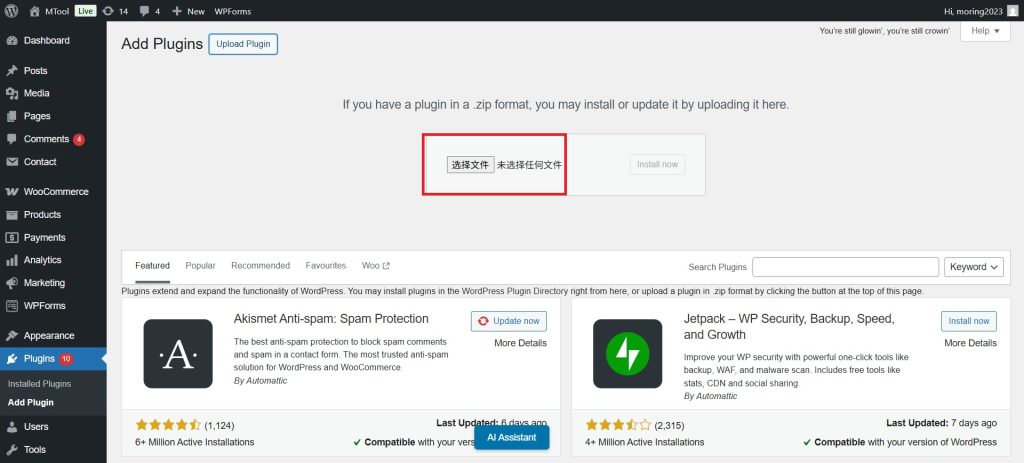Open WPForms in the top admin bar

[232, 11]
